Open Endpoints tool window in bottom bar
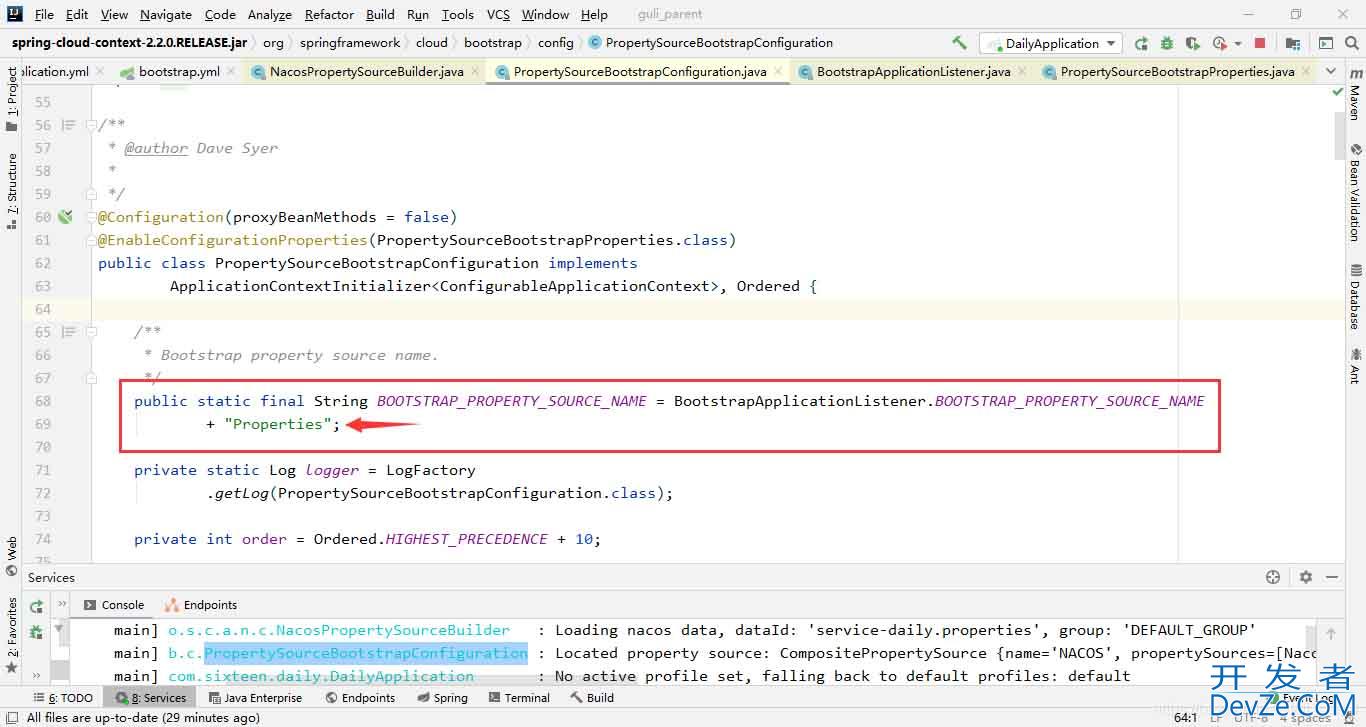 pos(359,698)
